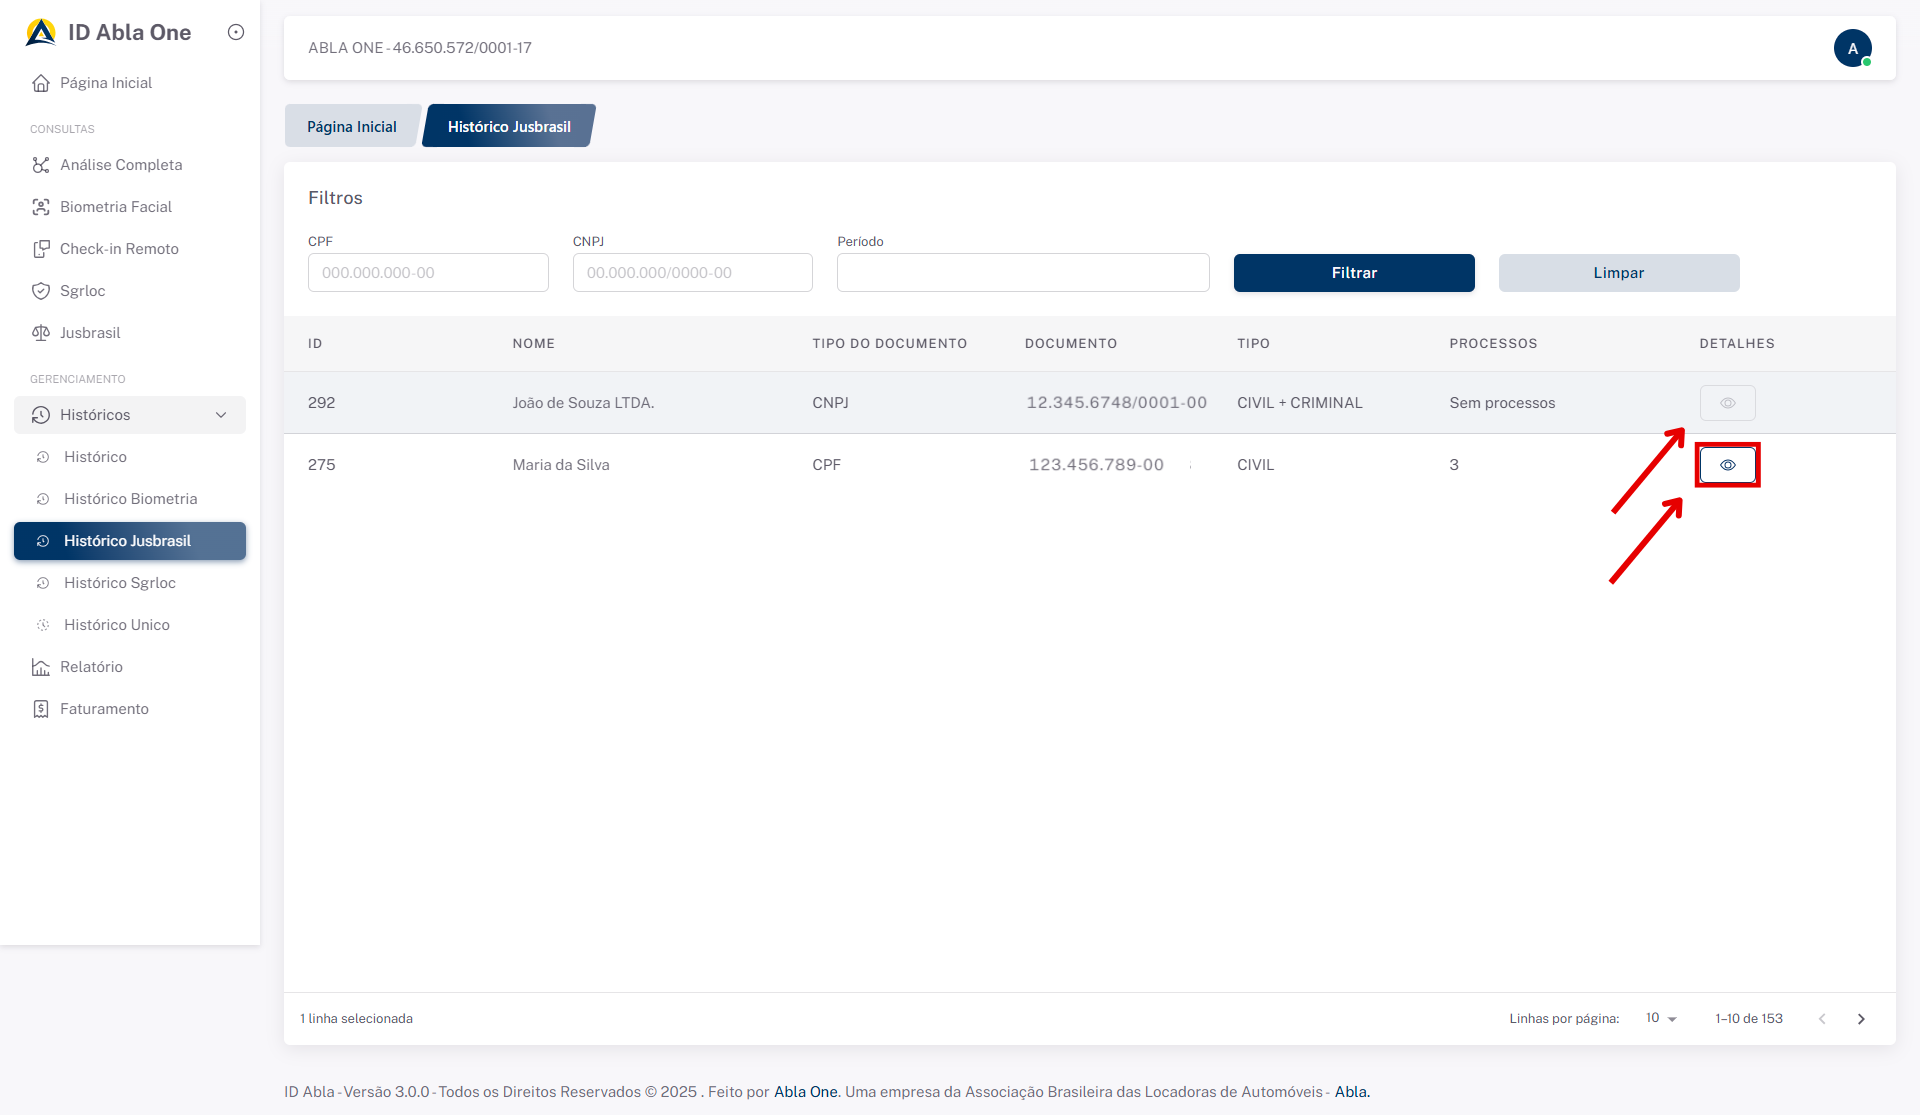
Task: View details of Maria da Silva row
Action: point(1727,465)
